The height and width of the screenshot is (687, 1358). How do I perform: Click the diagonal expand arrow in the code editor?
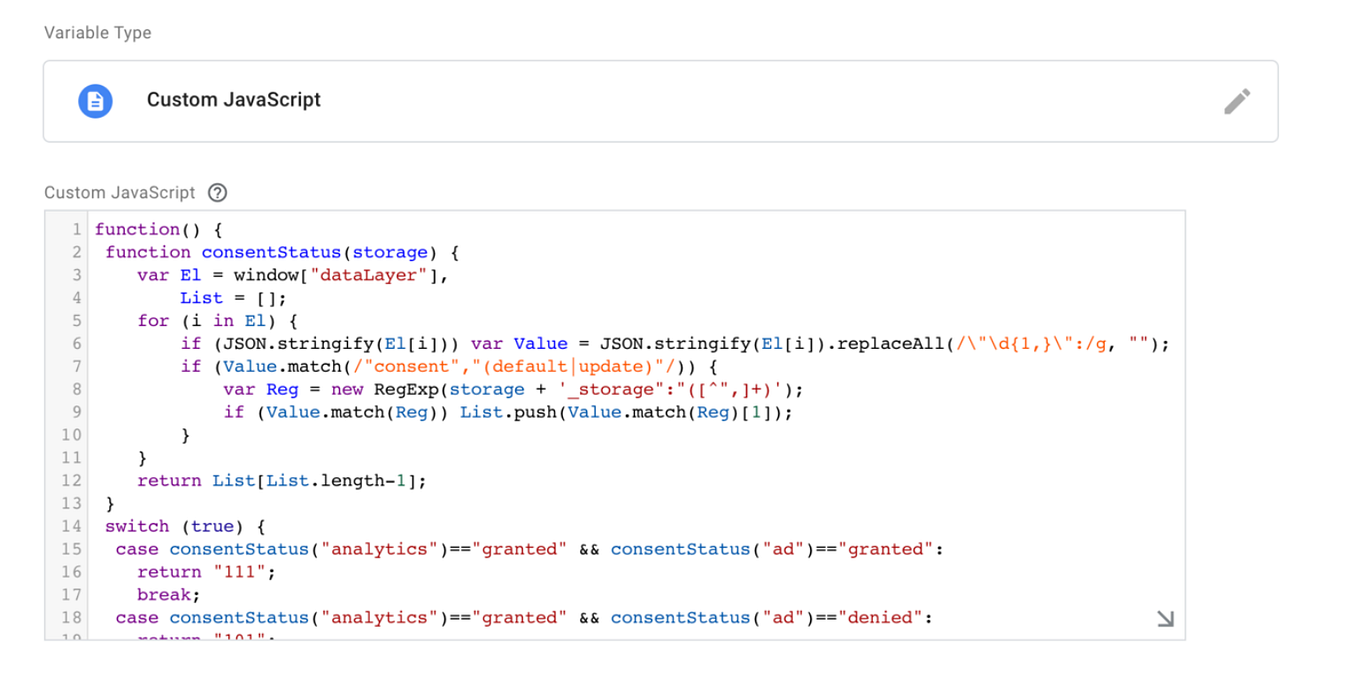[x=1164, y=618]
